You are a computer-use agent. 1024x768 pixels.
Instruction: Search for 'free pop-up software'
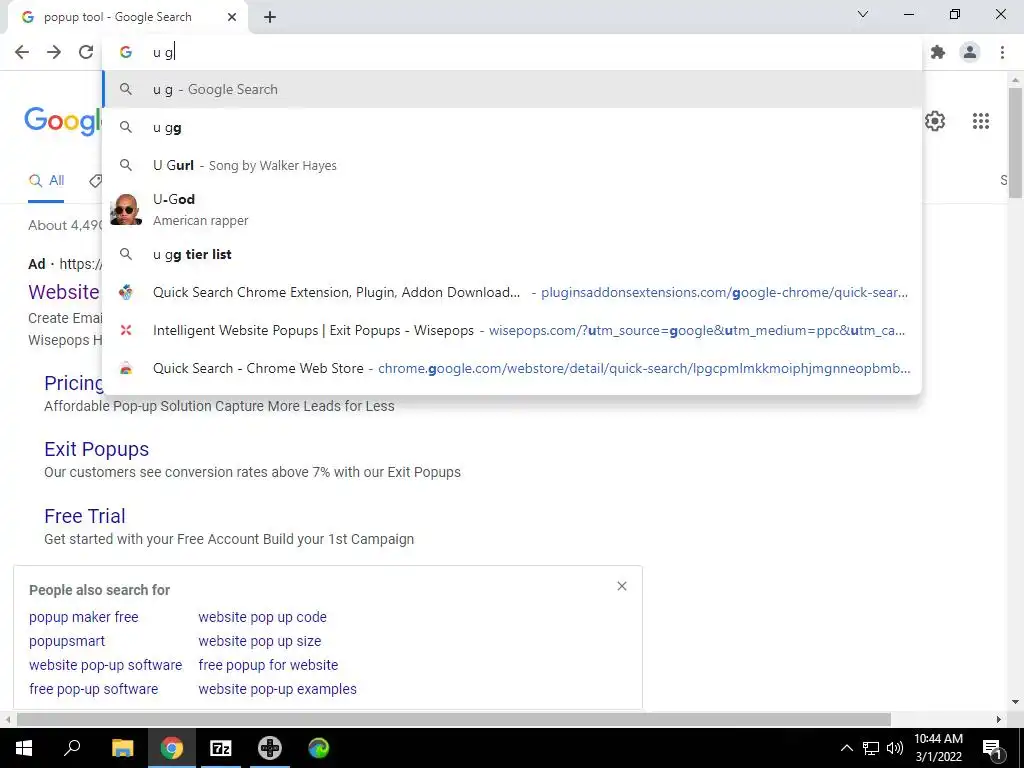coord(93,689)
